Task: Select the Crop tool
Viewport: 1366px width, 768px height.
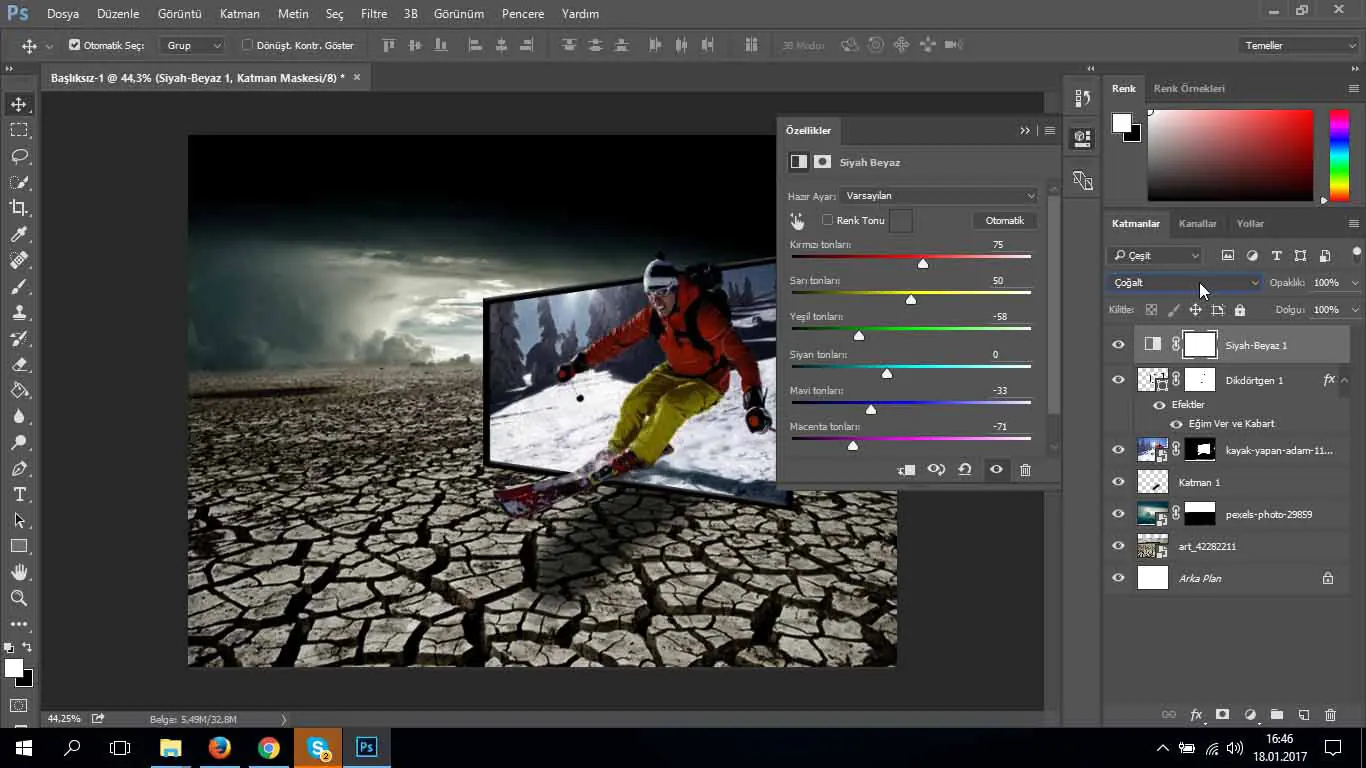Action: pyautogui.click(x=19, y=208)
